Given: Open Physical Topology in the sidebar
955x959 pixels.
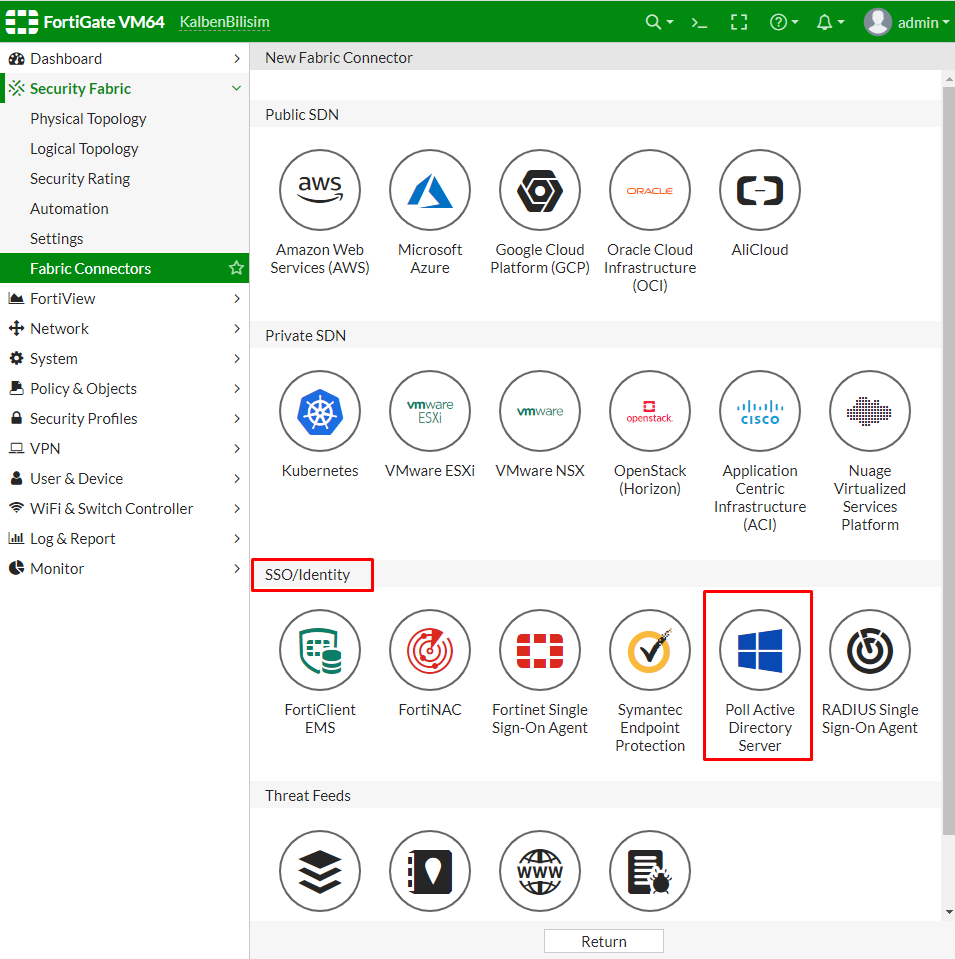Looking at the screenshot, I should click(x=124, y=119).
